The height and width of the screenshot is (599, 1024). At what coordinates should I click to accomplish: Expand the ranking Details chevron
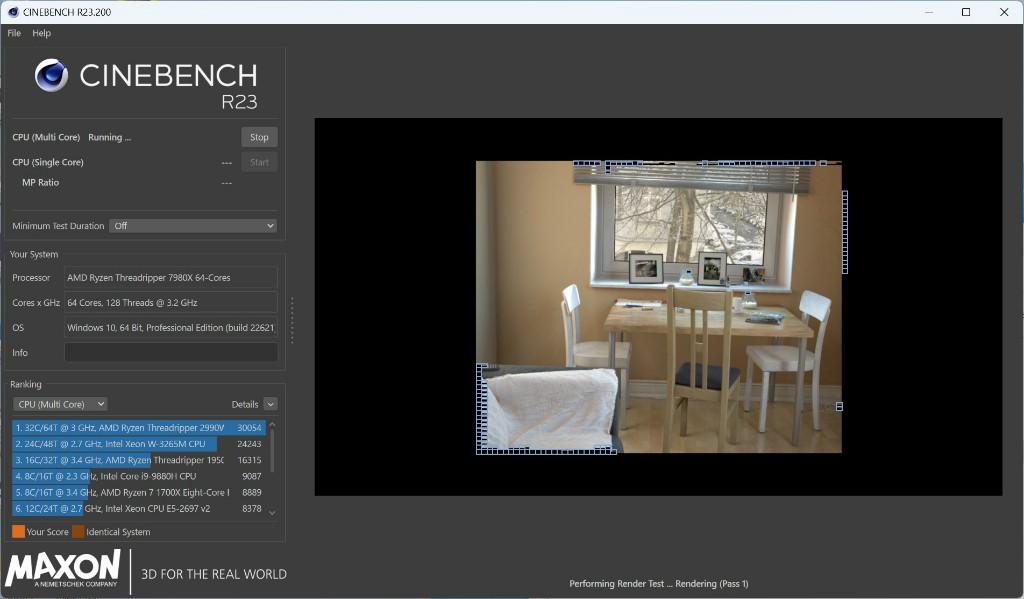(x=270, y=404)
